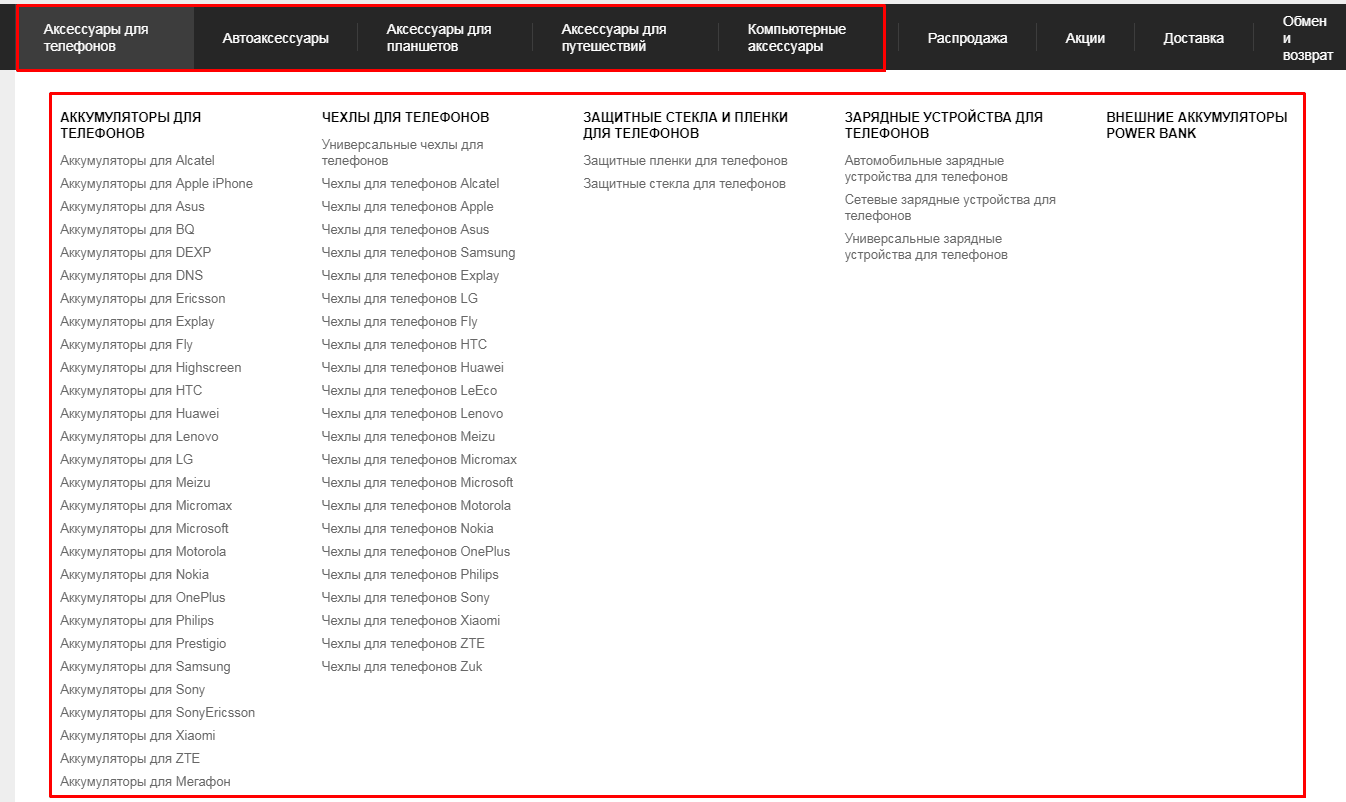1346x802 pixels.
Task: Select Аккумуляторы для Lenovo
Action: coord(139,436)
